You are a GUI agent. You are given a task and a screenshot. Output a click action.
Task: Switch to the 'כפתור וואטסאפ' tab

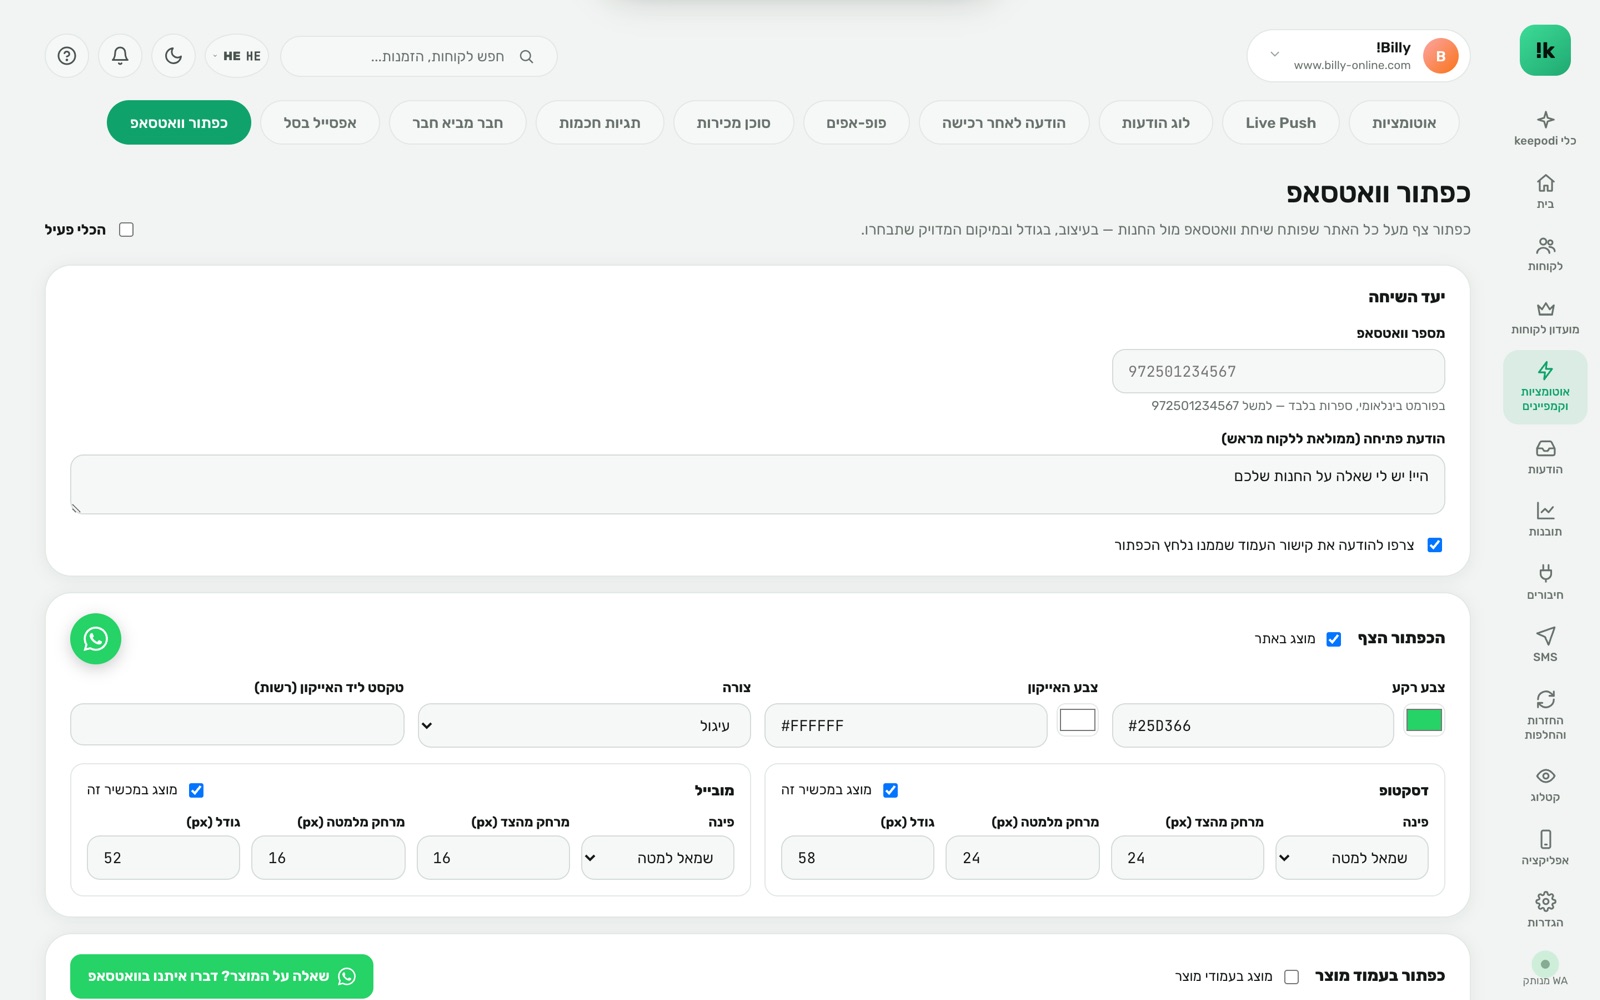pyautogui.click(x=179, y=123)
